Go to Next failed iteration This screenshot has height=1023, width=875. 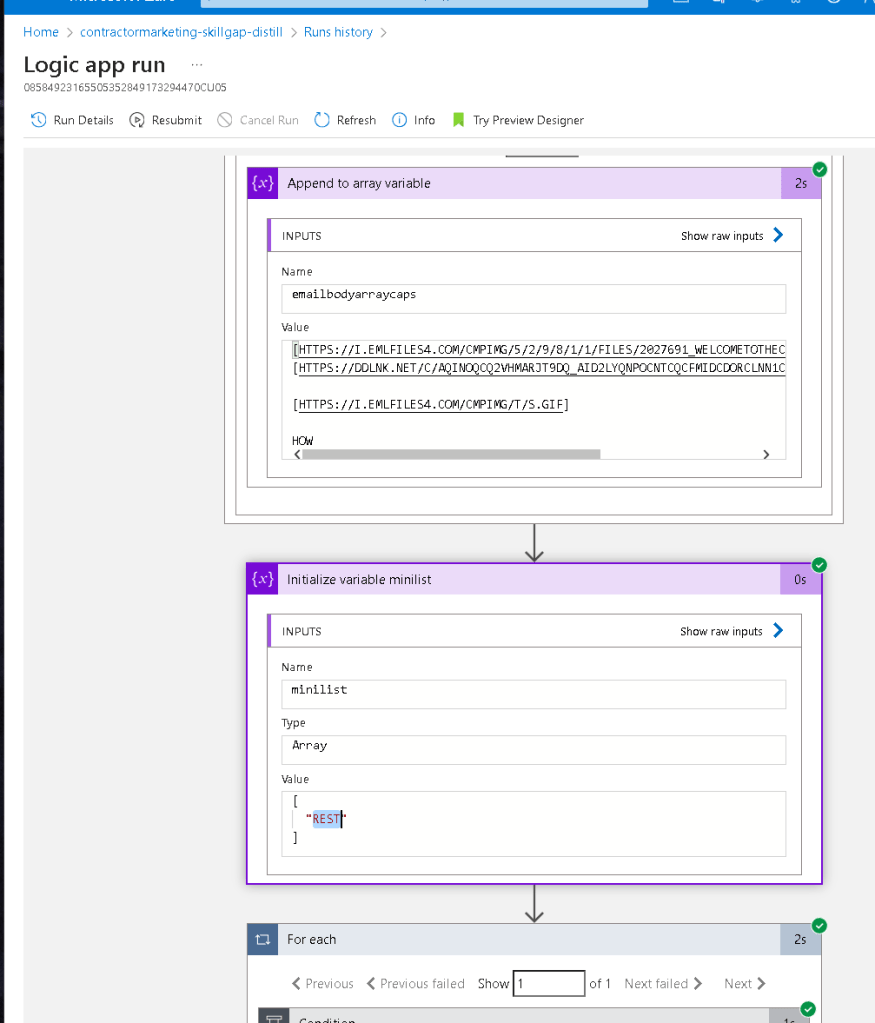pos(663,983)
